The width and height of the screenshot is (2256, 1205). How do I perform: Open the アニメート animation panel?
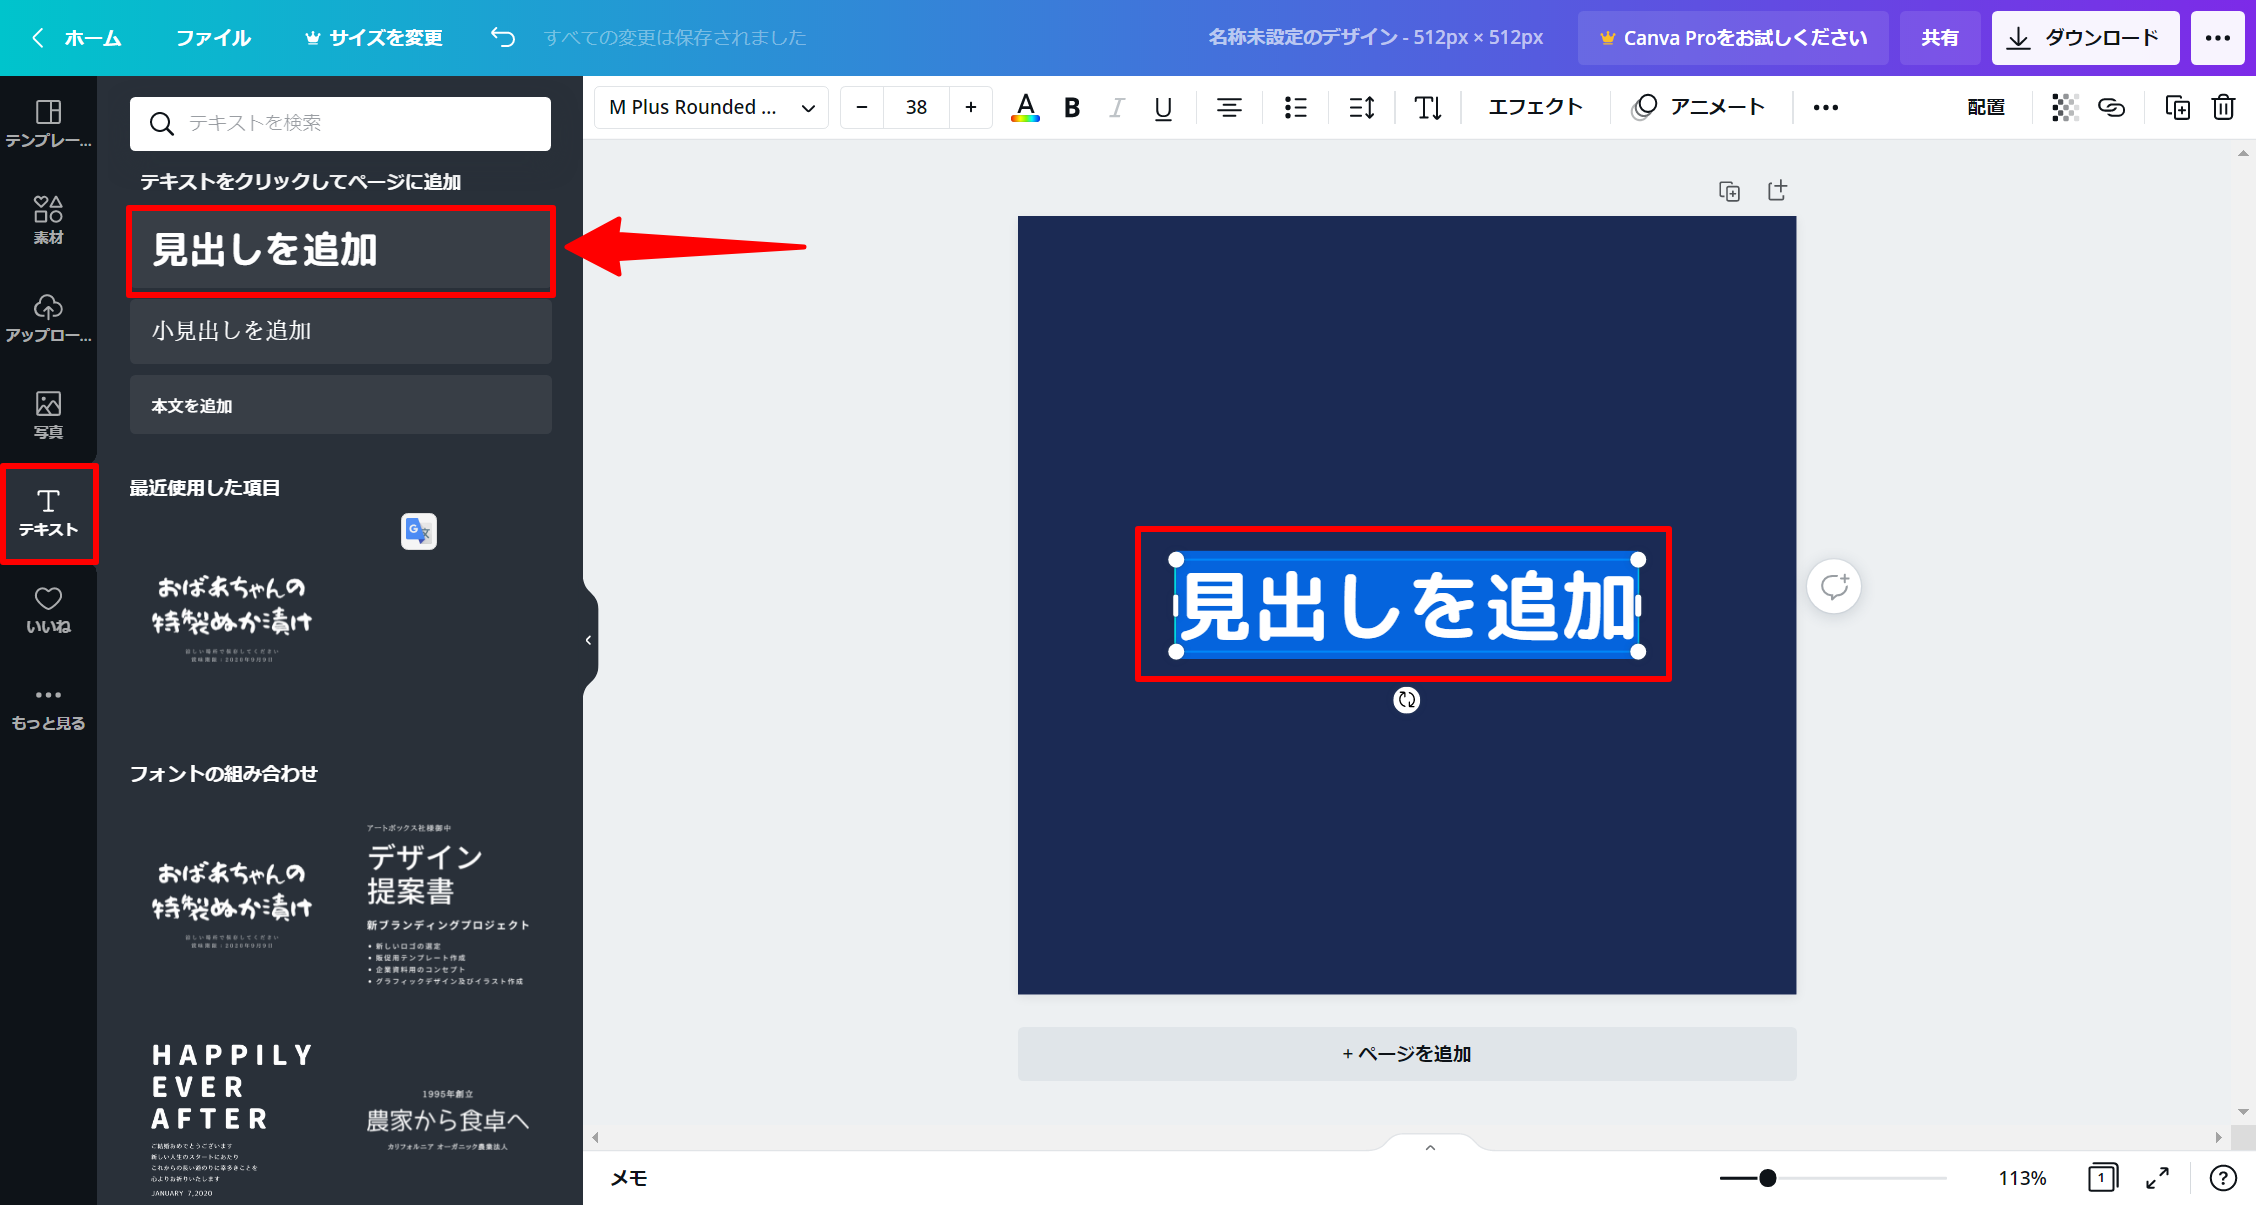1699,107
